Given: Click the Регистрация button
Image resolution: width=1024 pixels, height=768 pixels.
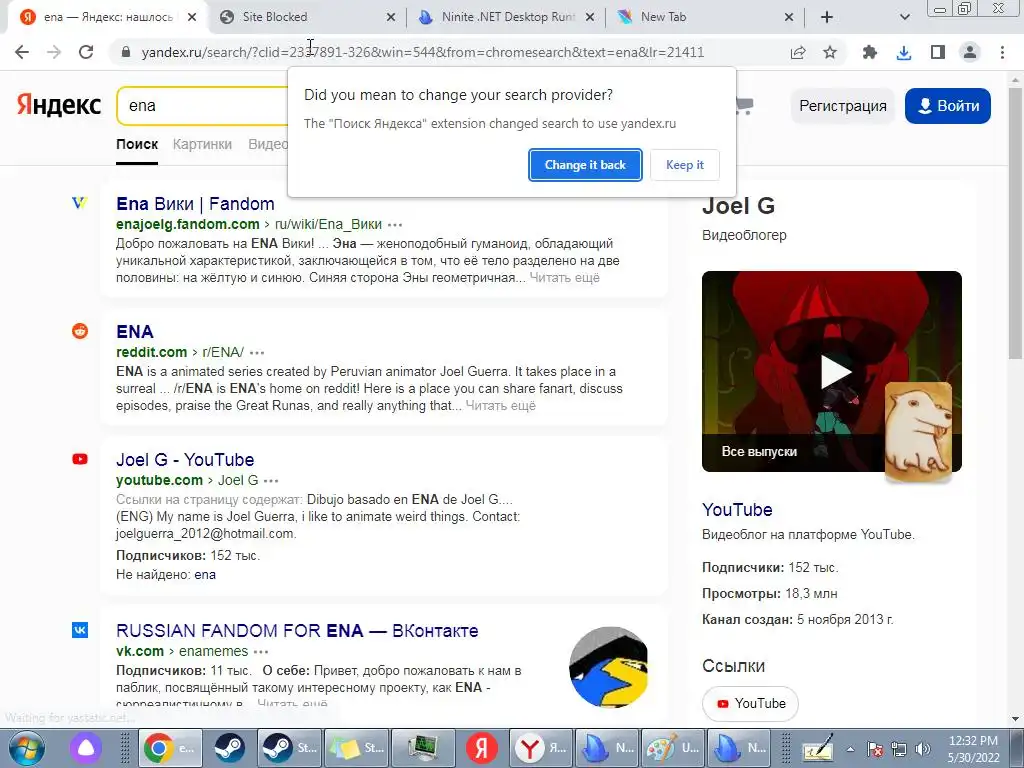Looking at the screenshot, I should click(x=842, y=106).
